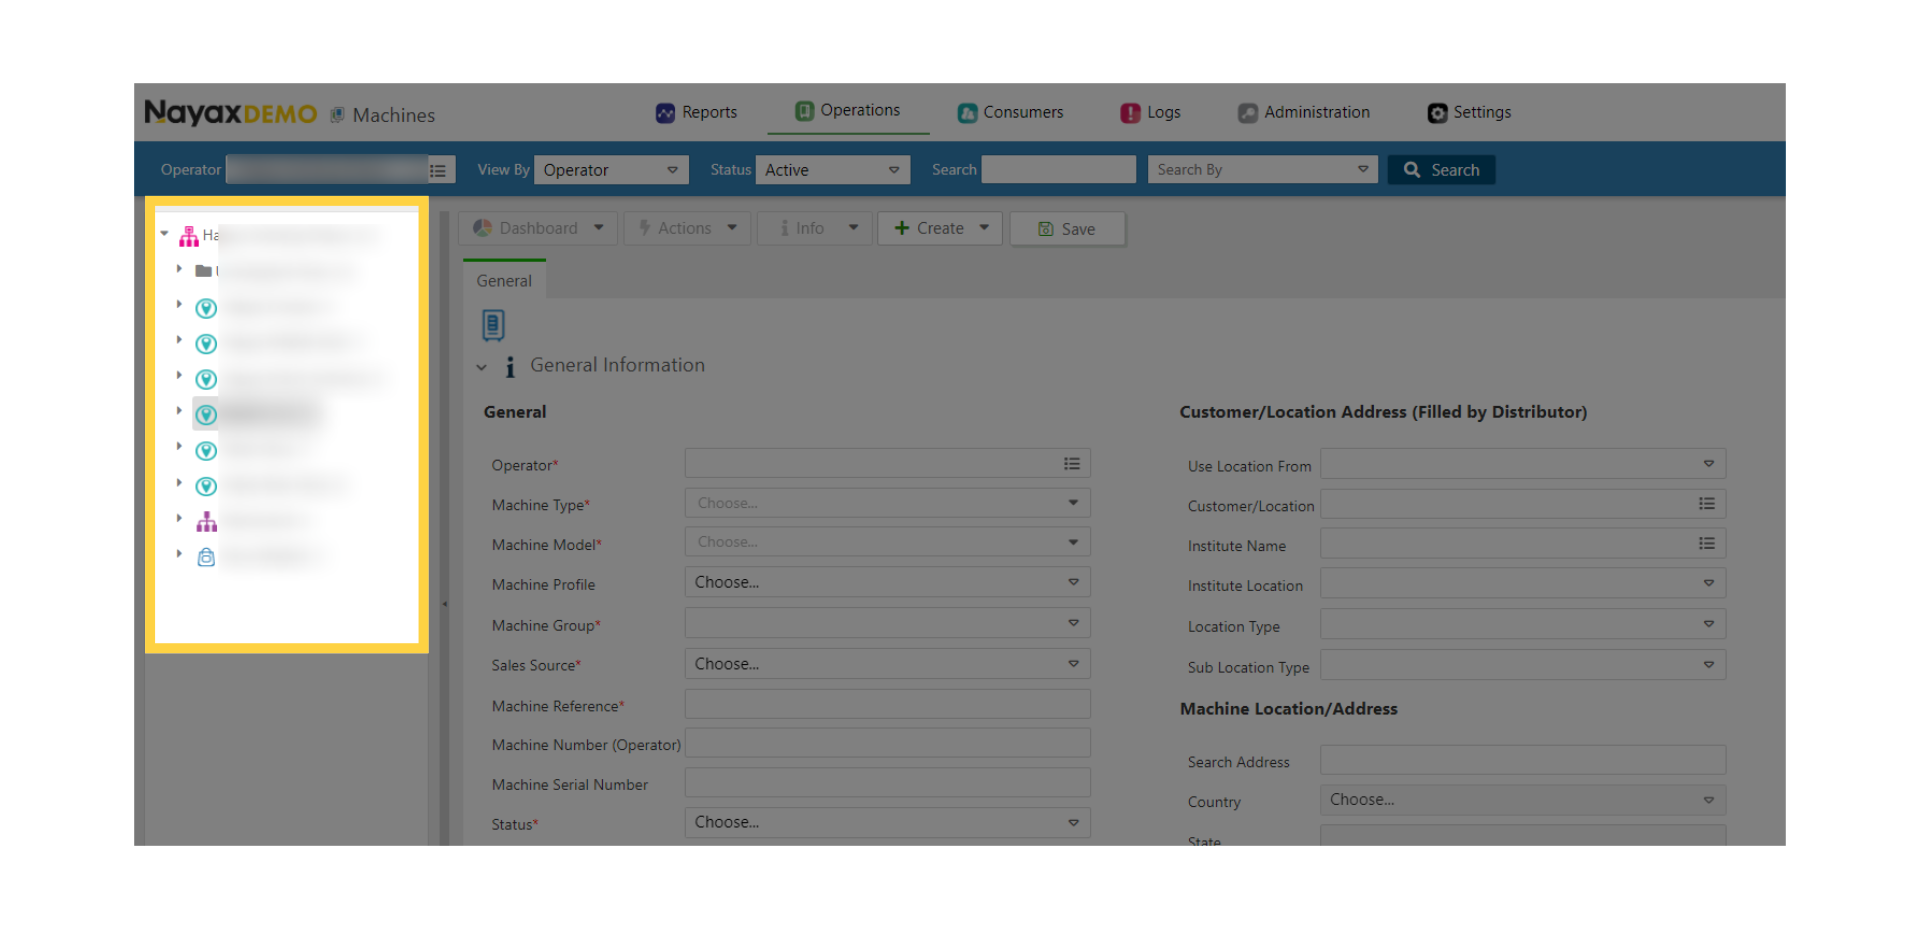The image size is (1920, 929).
Task: Open Operator field list picker icon
Action: [1072, 464]
